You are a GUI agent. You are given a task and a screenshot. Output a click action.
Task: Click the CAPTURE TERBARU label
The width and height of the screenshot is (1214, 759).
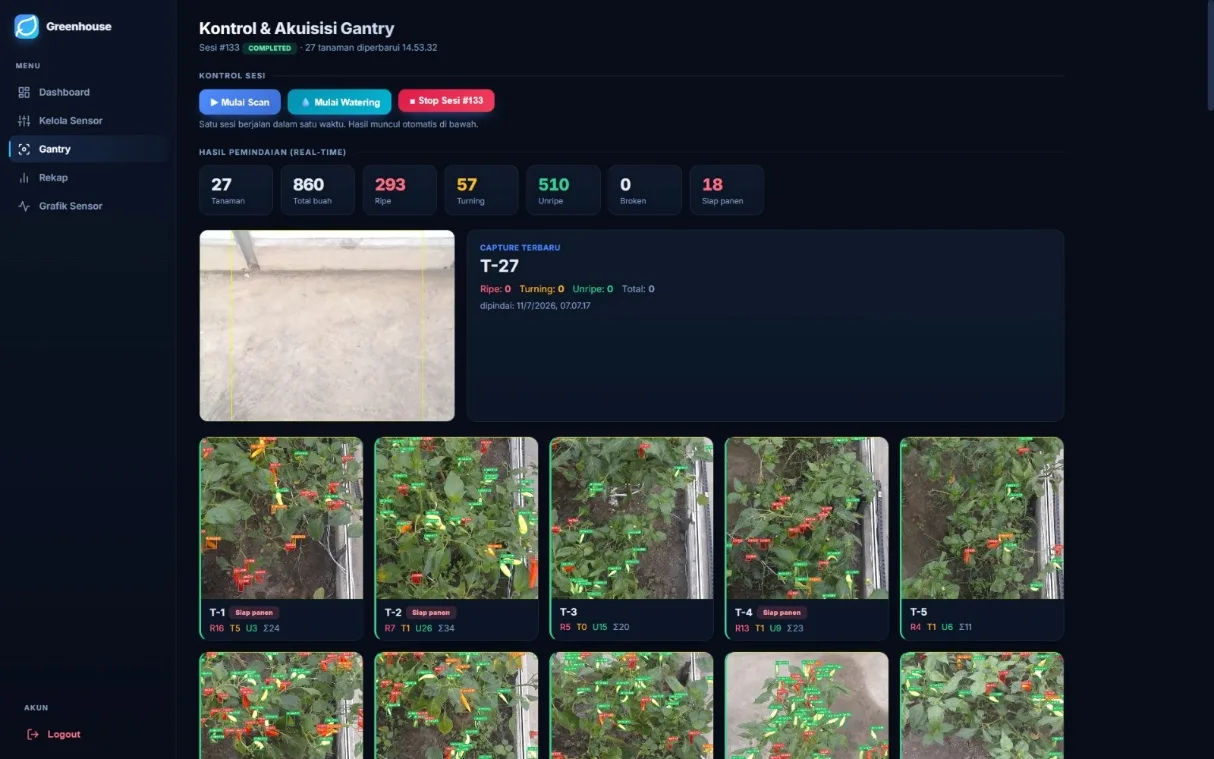click(520, 247)
